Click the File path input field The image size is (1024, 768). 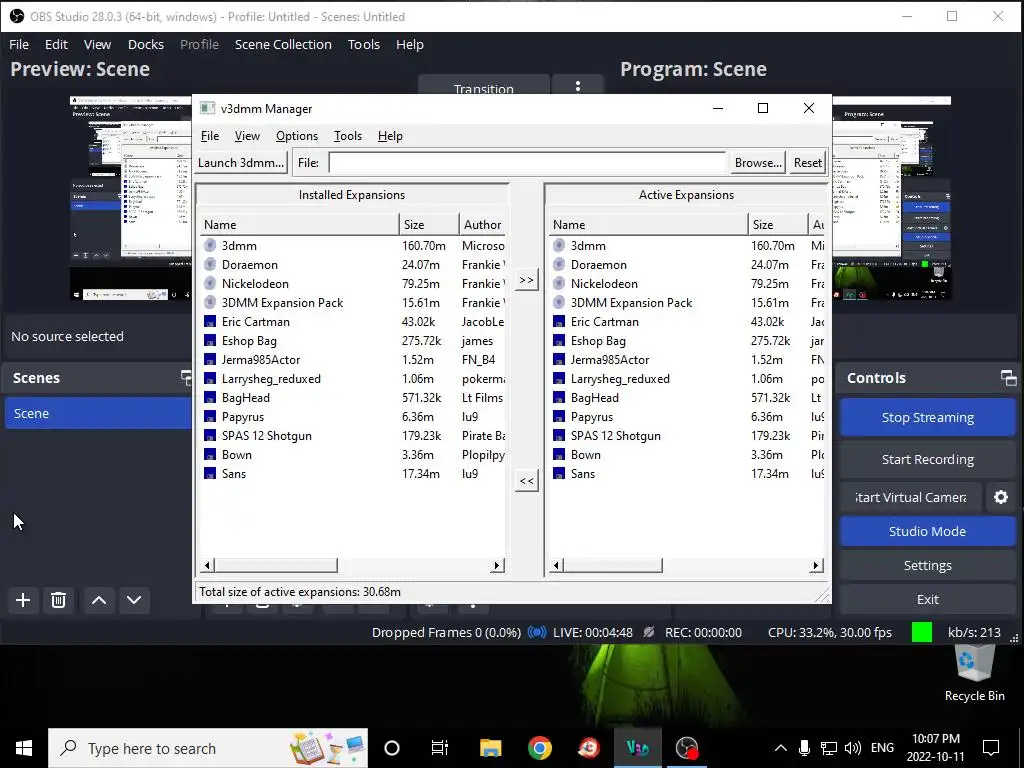pos(527,163)
